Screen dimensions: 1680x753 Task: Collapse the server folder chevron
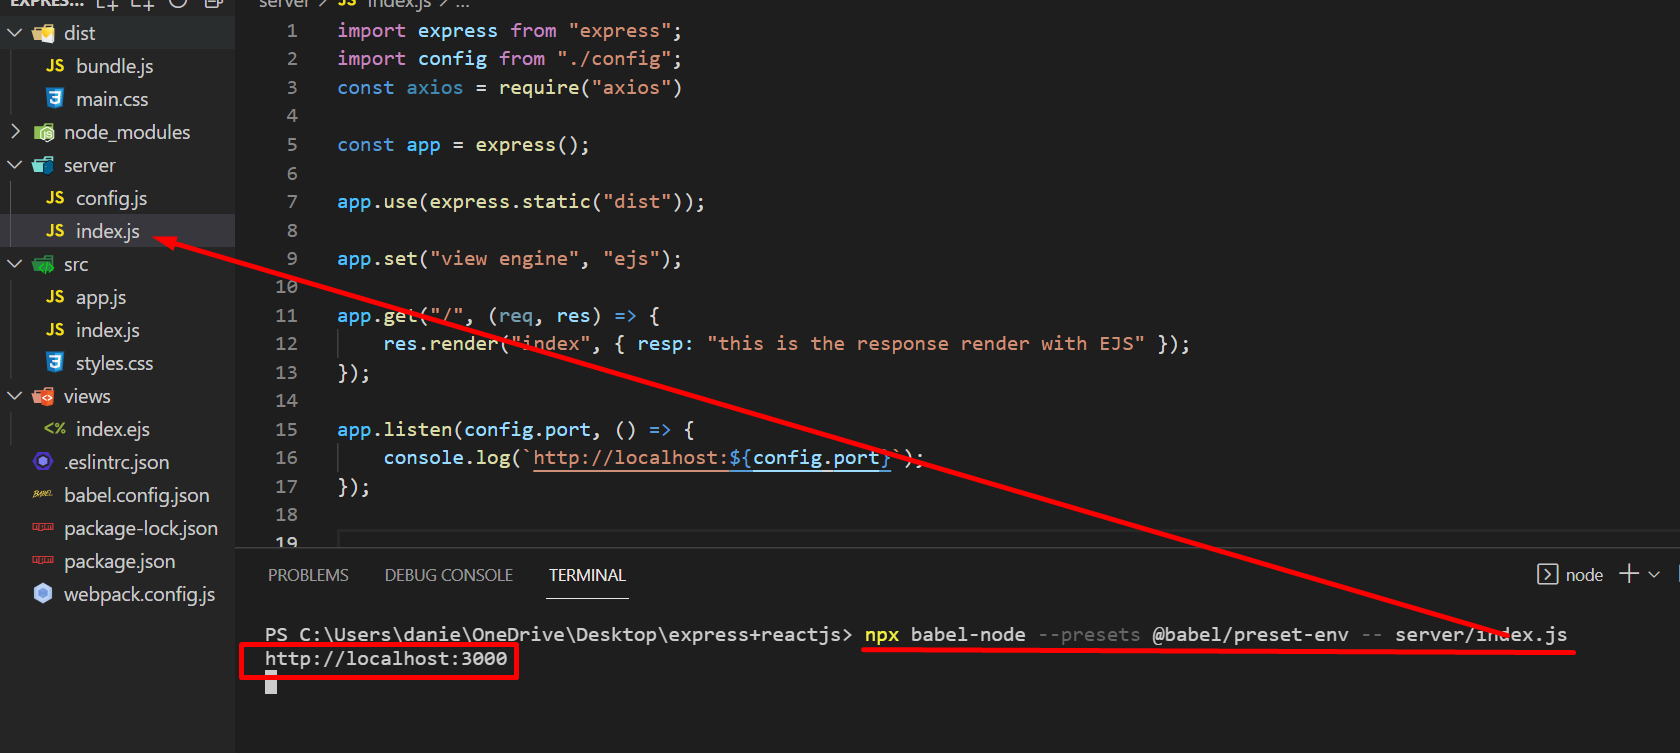click(15, 165)
